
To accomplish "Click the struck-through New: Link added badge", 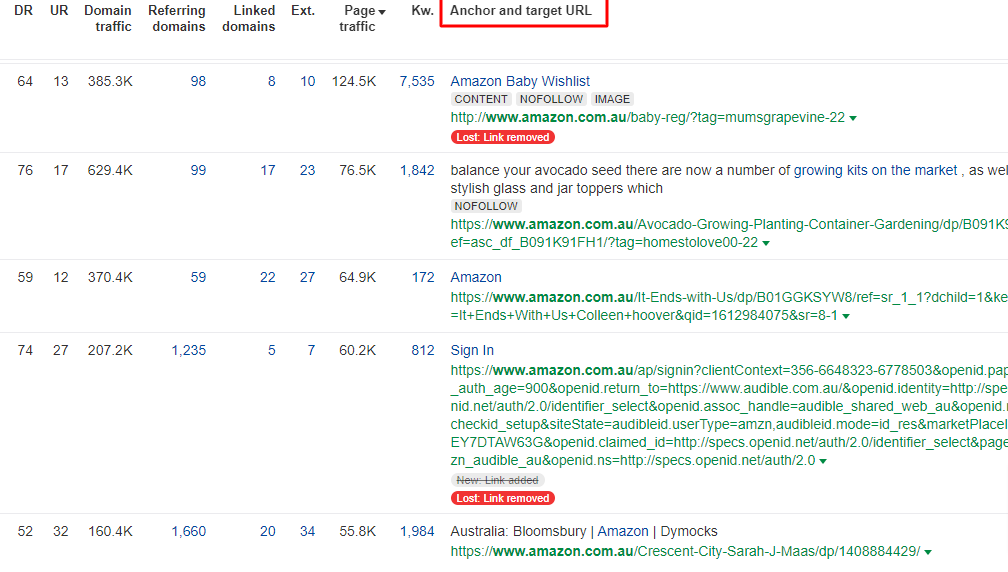I will click(x=498, y=481).
